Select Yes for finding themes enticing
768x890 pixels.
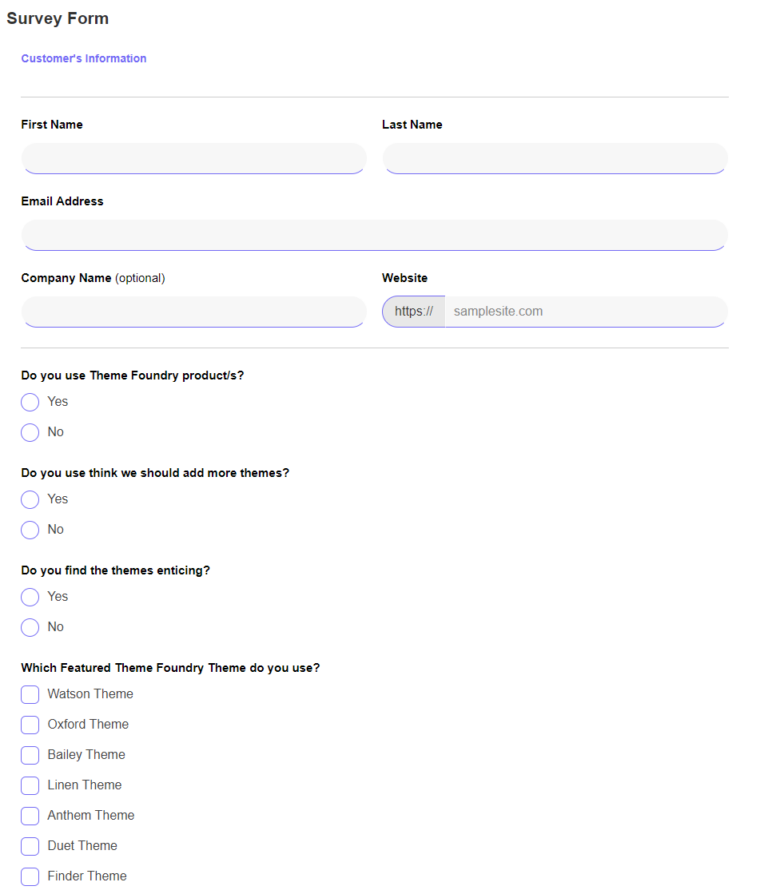[x=30, y=596]
